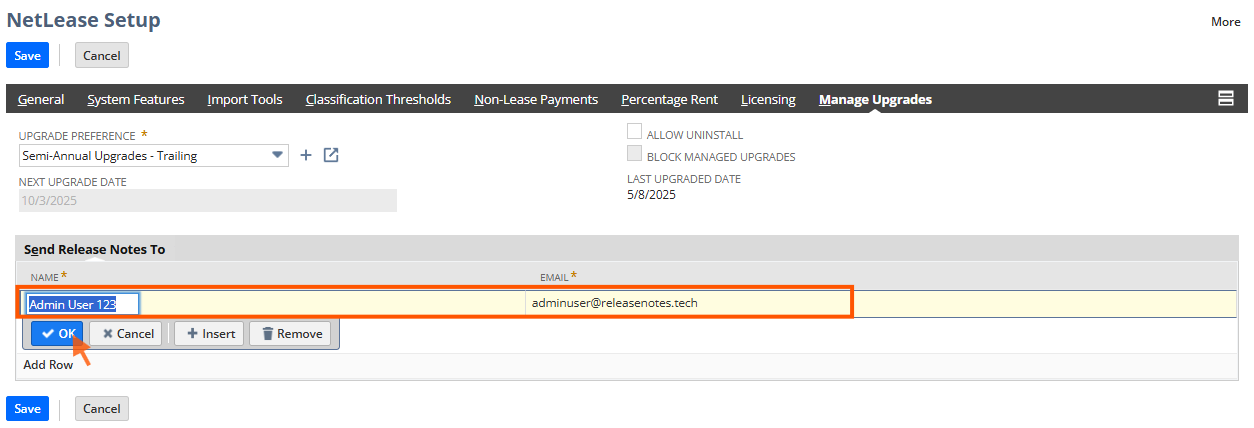The height and width of the screenshot is (428, 1254).
Task: Click the Insert row button
Action: tap(209, 334)
